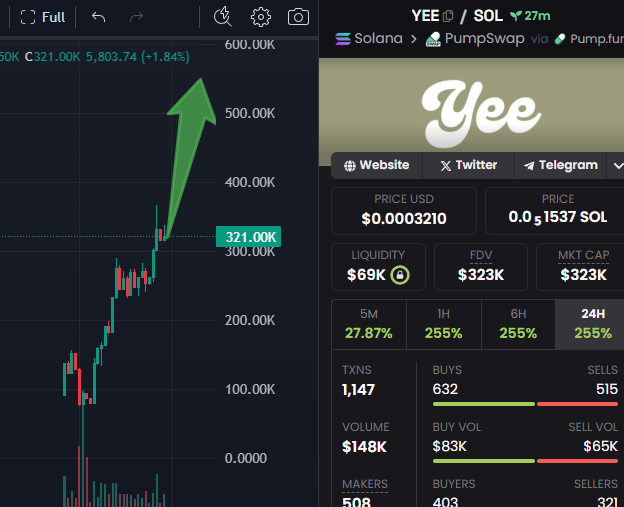Redo the chart action

136,17
